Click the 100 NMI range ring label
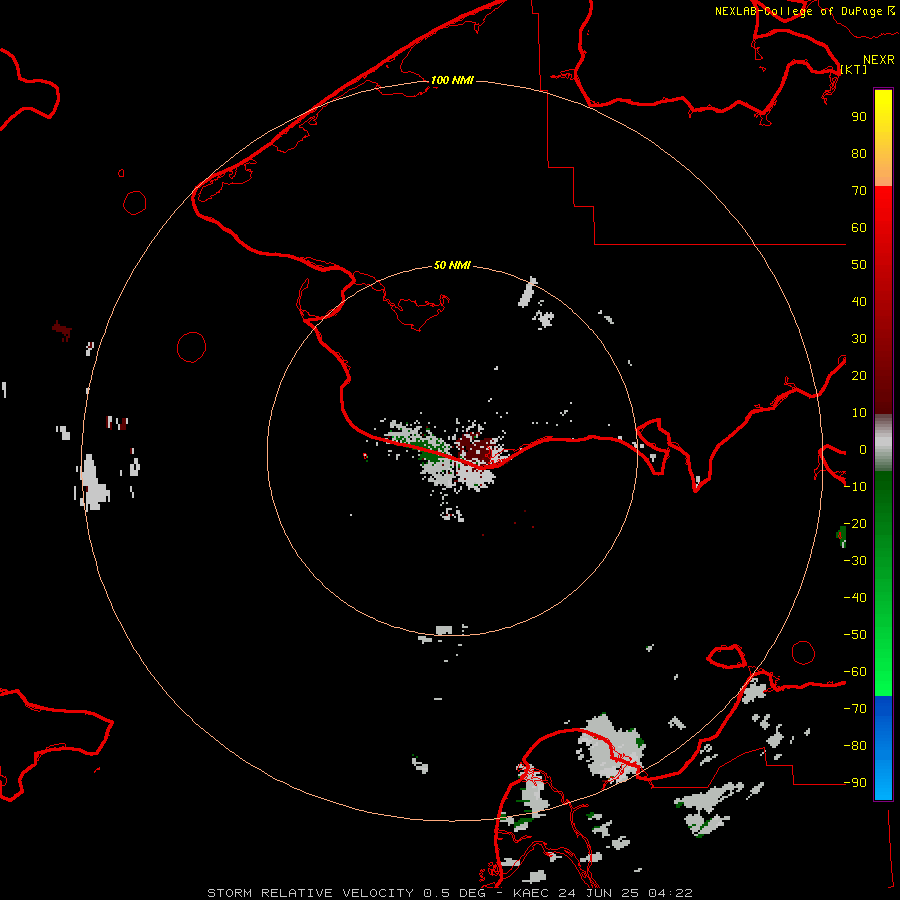Screen dimensions: 900x900 coord(452,80)
